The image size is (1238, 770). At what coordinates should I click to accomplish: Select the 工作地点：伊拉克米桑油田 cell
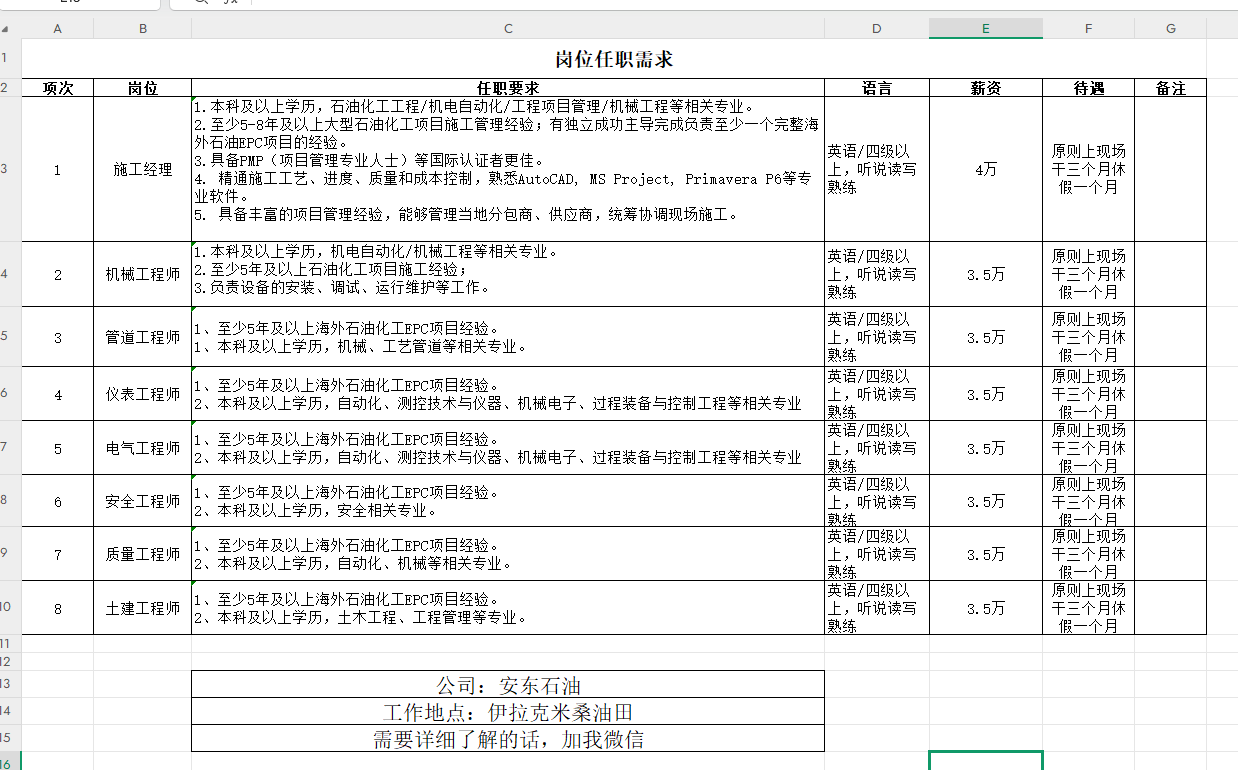pos(507,713)
